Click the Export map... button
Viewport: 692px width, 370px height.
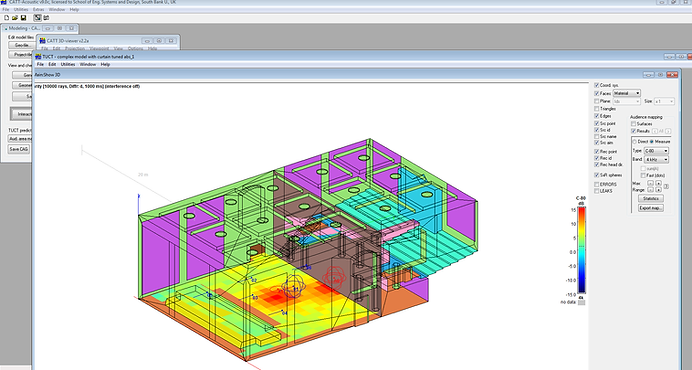651,208
